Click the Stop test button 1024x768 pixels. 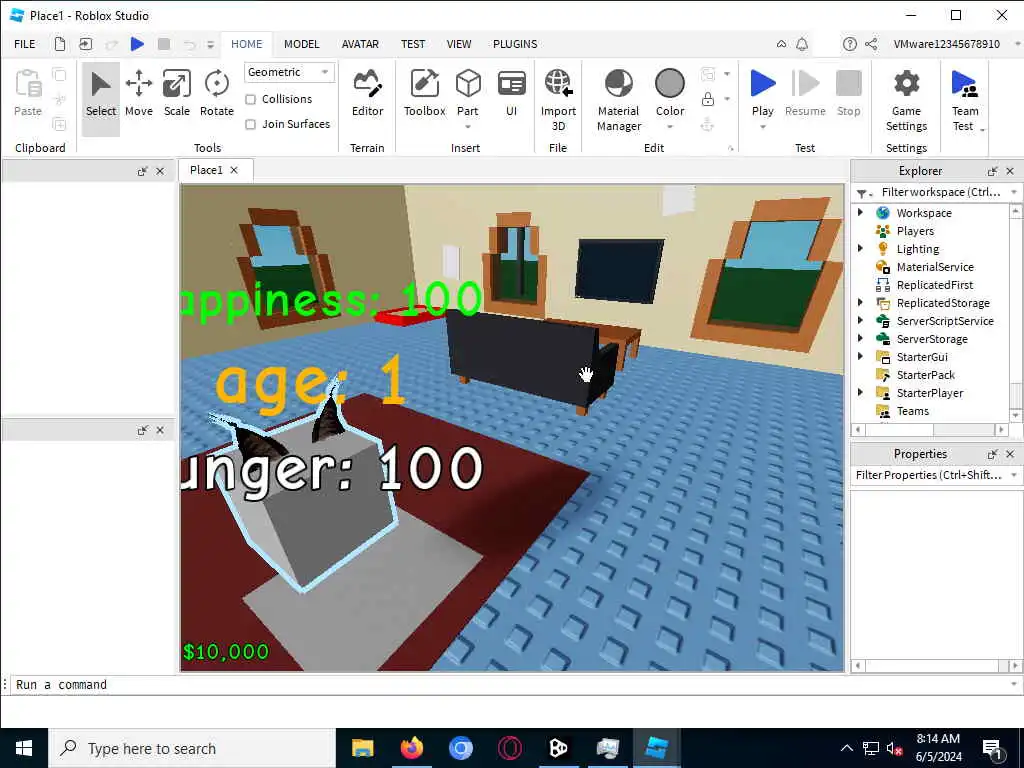click(848, 93)
